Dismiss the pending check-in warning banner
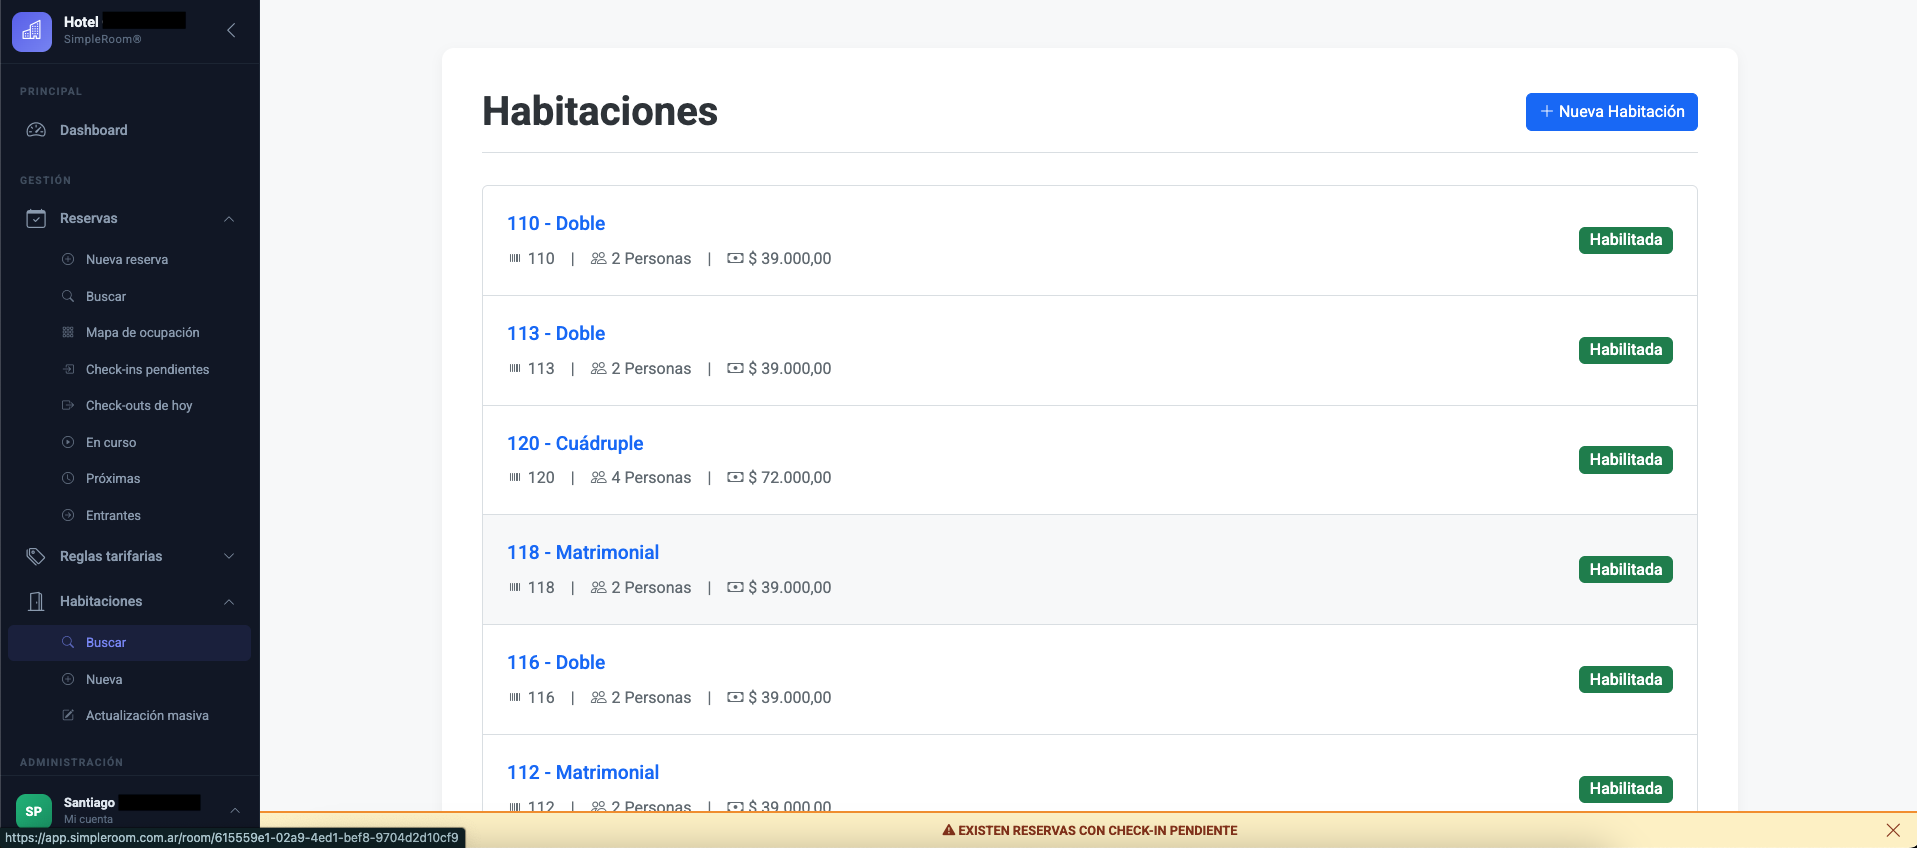This screenshot has height=848, width=1917. (1893, 830)
